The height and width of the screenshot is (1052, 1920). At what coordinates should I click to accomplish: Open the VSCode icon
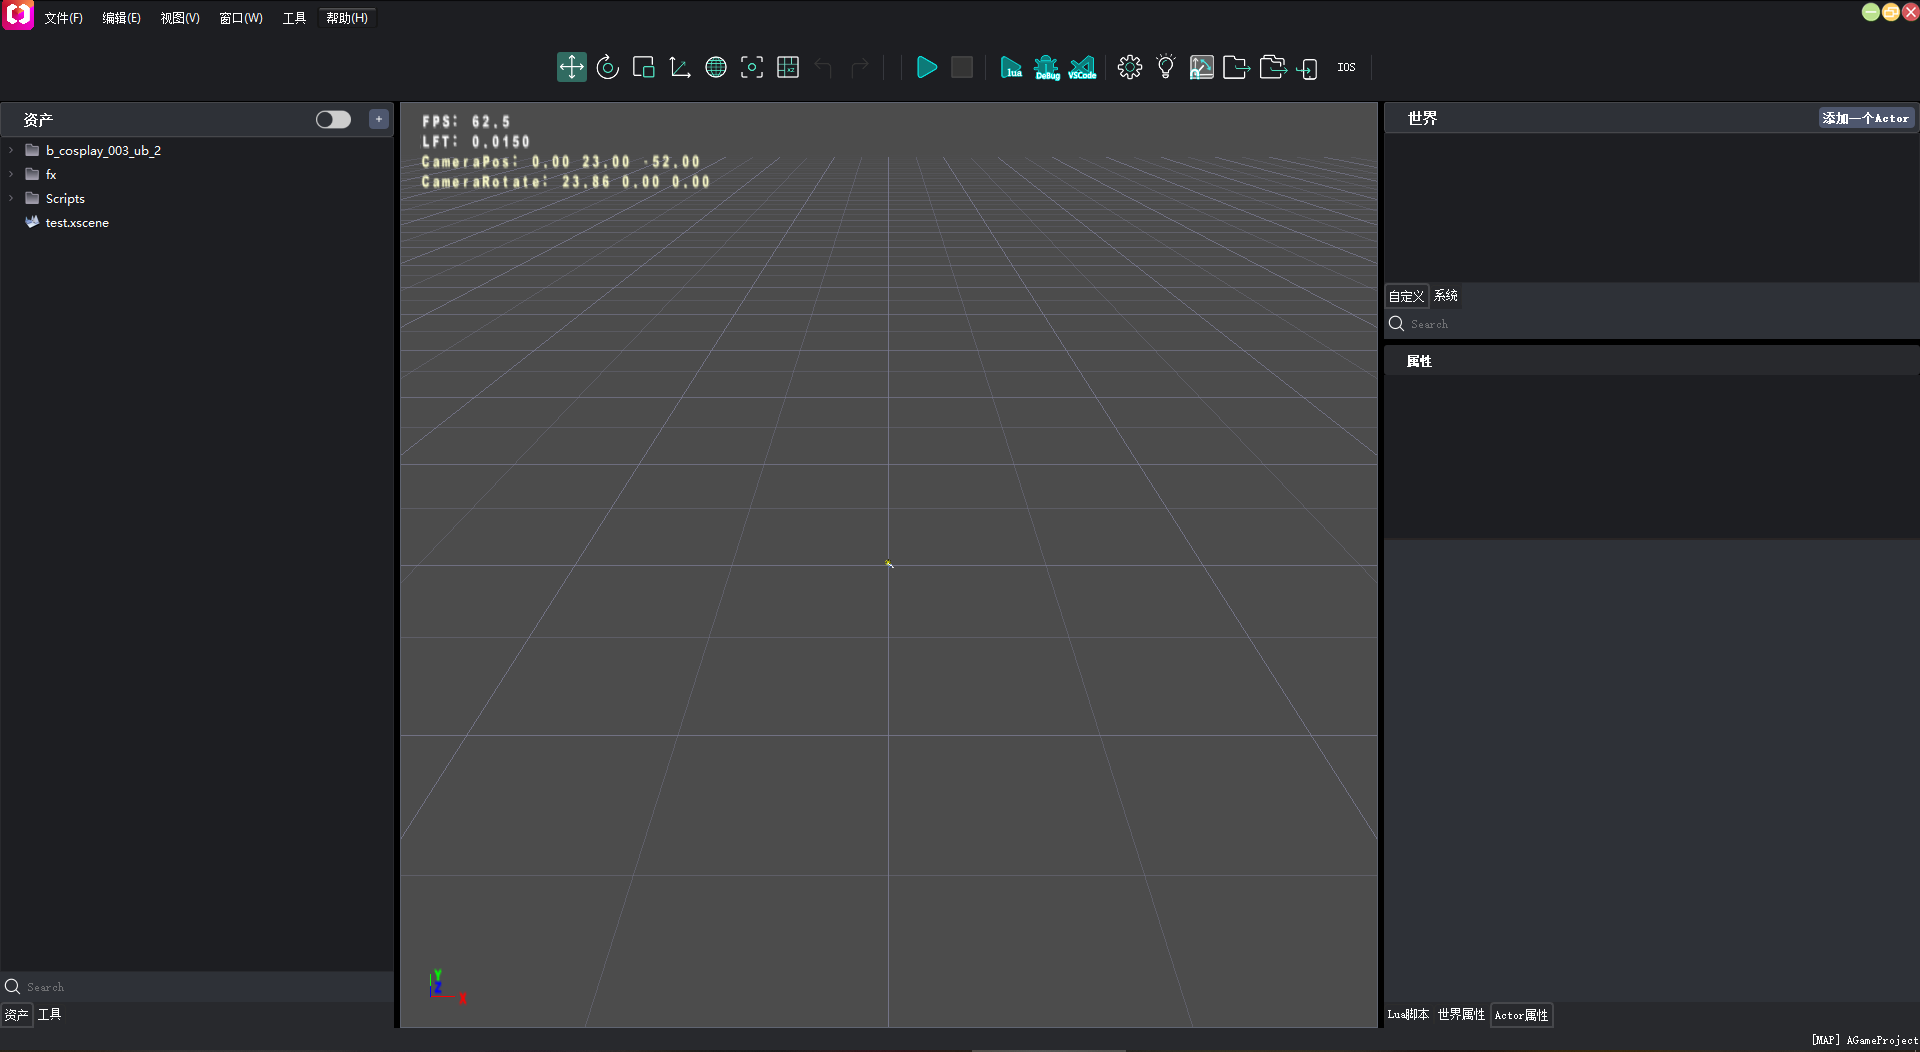click(x=1082, y=67)
